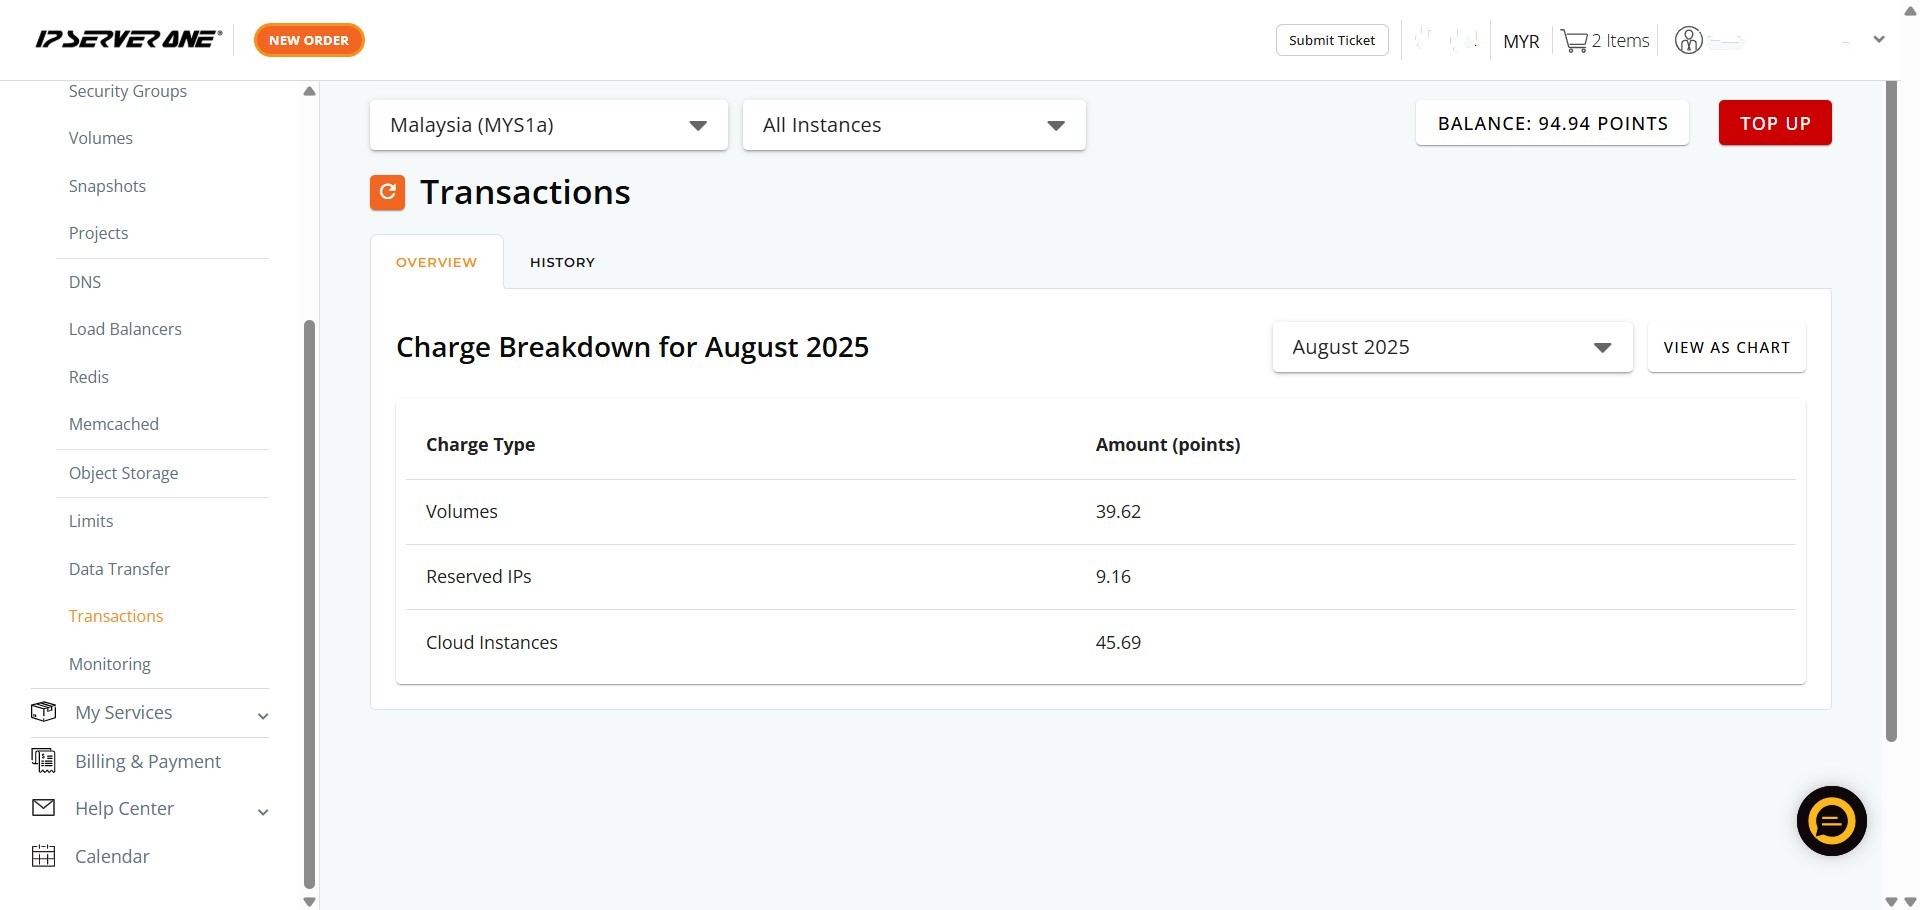Viewport: 1920px width, 910px height.
Task: Open the All Instances dropdown
Action: click(x=913, y=125)
